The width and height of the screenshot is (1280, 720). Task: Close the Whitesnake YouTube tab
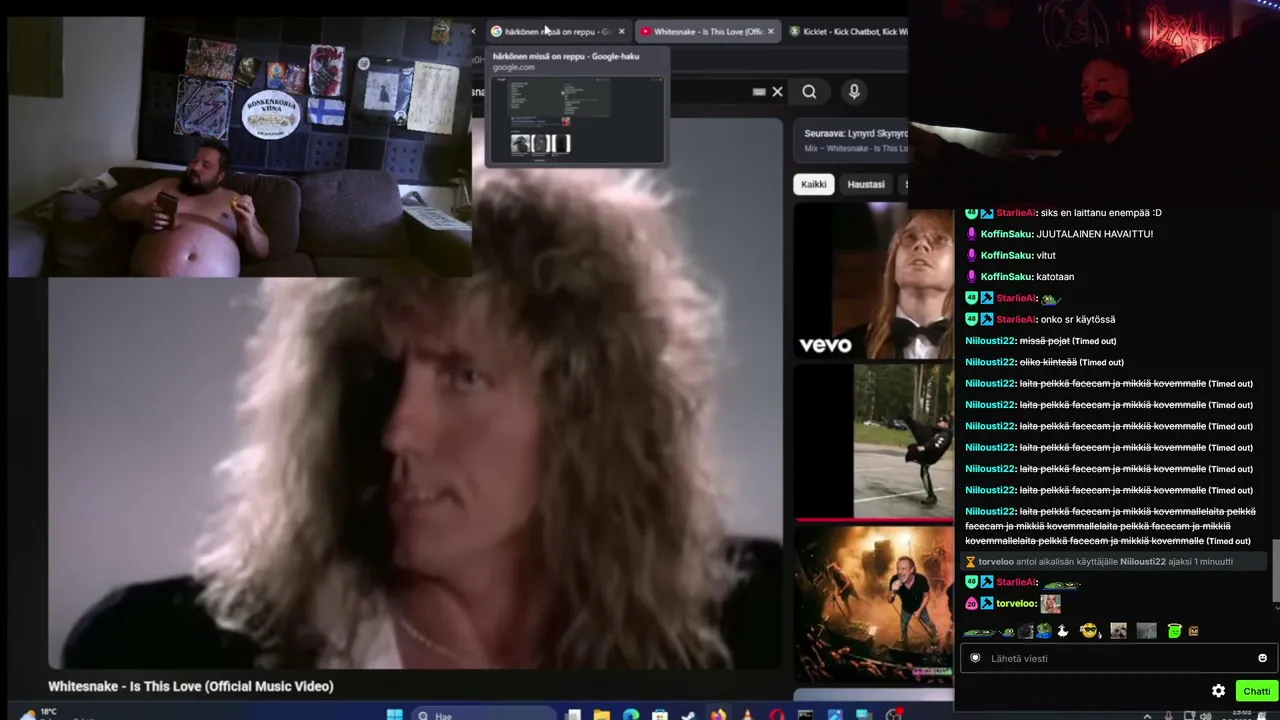coord(770,32)
